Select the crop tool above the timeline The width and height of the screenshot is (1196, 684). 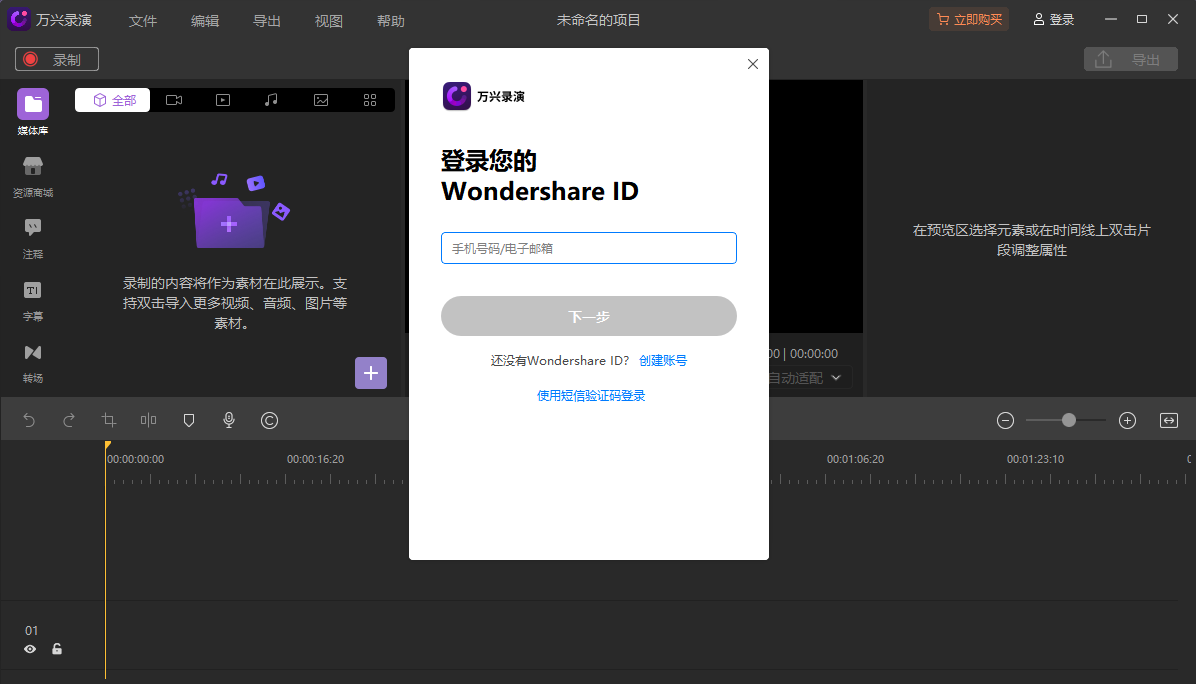click(x=108, y=420)
